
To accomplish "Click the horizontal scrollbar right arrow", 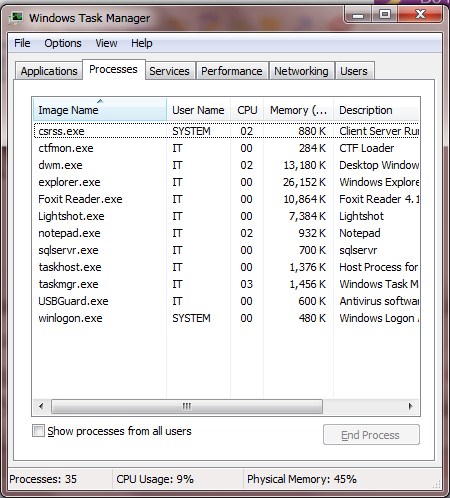I will [410, 406].
